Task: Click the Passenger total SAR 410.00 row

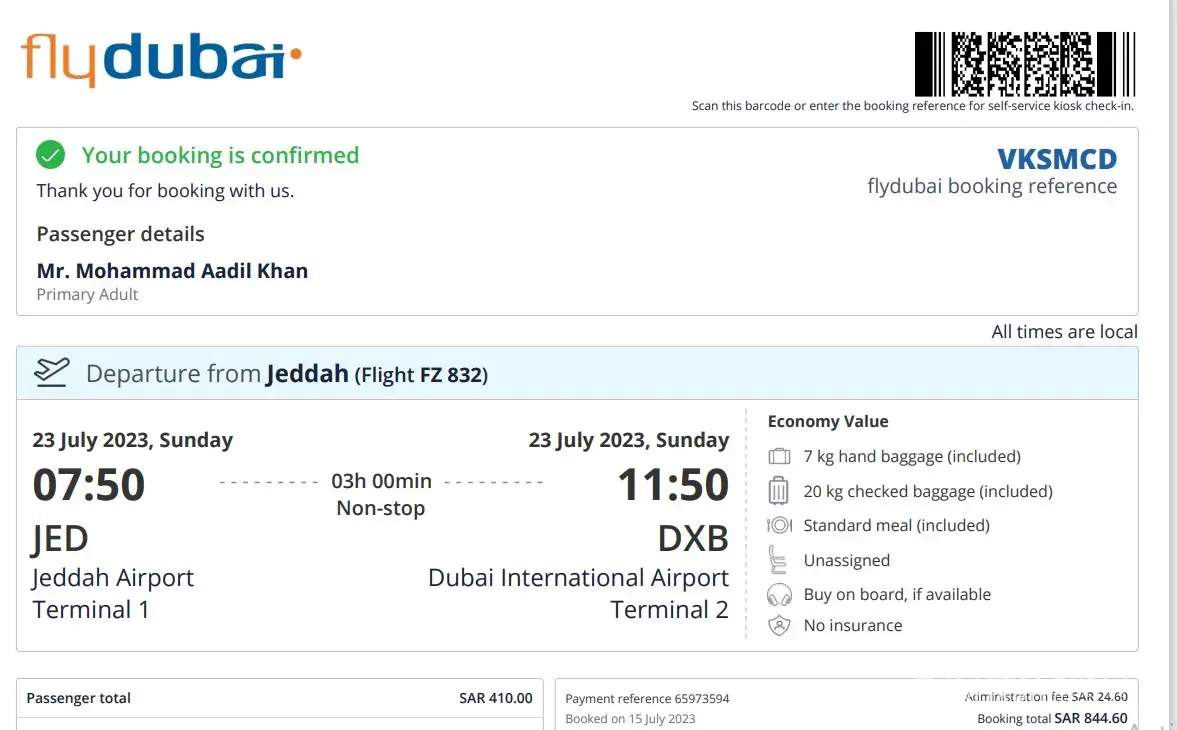Action: pos(279,698)
